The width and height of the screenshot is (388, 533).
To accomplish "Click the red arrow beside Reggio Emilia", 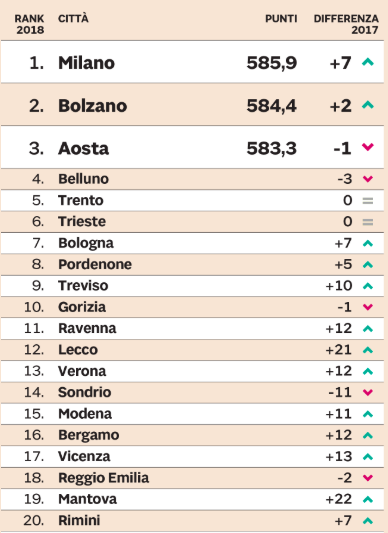I will 368,478.
